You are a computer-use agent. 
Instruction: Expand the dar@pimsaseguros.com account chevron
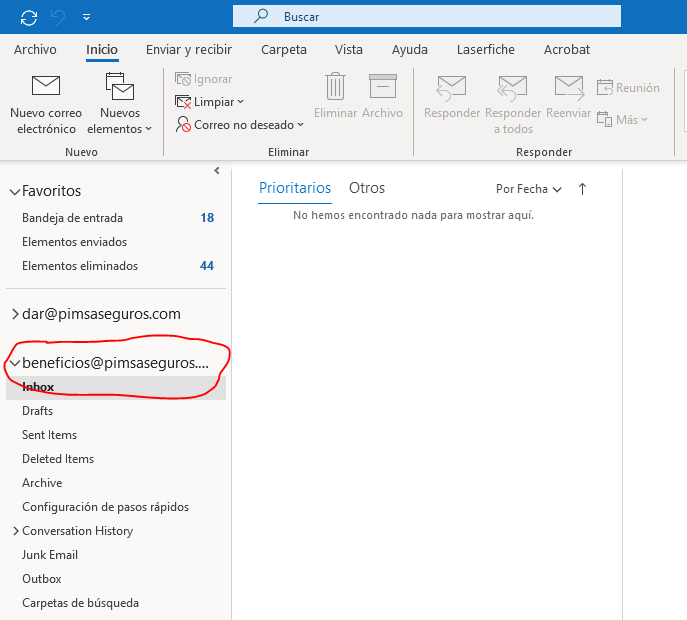[15, 314]
